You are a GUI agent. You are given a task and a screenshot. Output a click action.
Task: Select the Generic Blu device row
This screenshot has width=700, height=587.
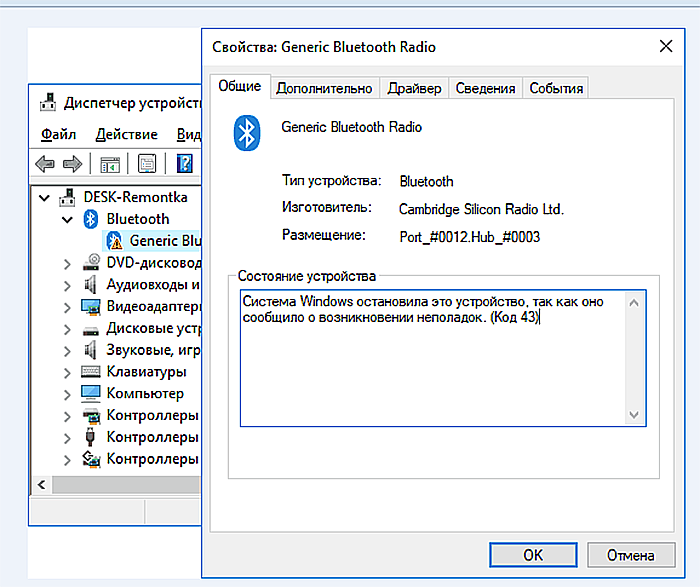click(x=154, y=241)
